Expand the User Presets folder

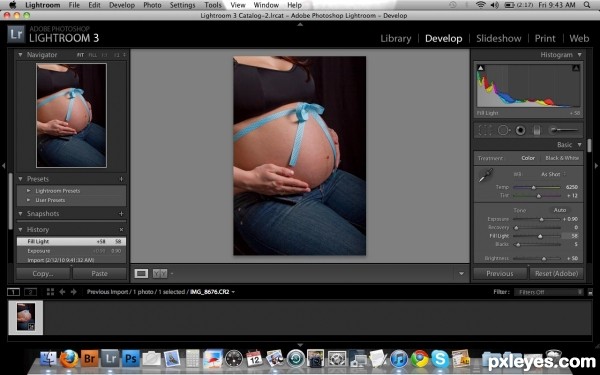click(29, 200)
